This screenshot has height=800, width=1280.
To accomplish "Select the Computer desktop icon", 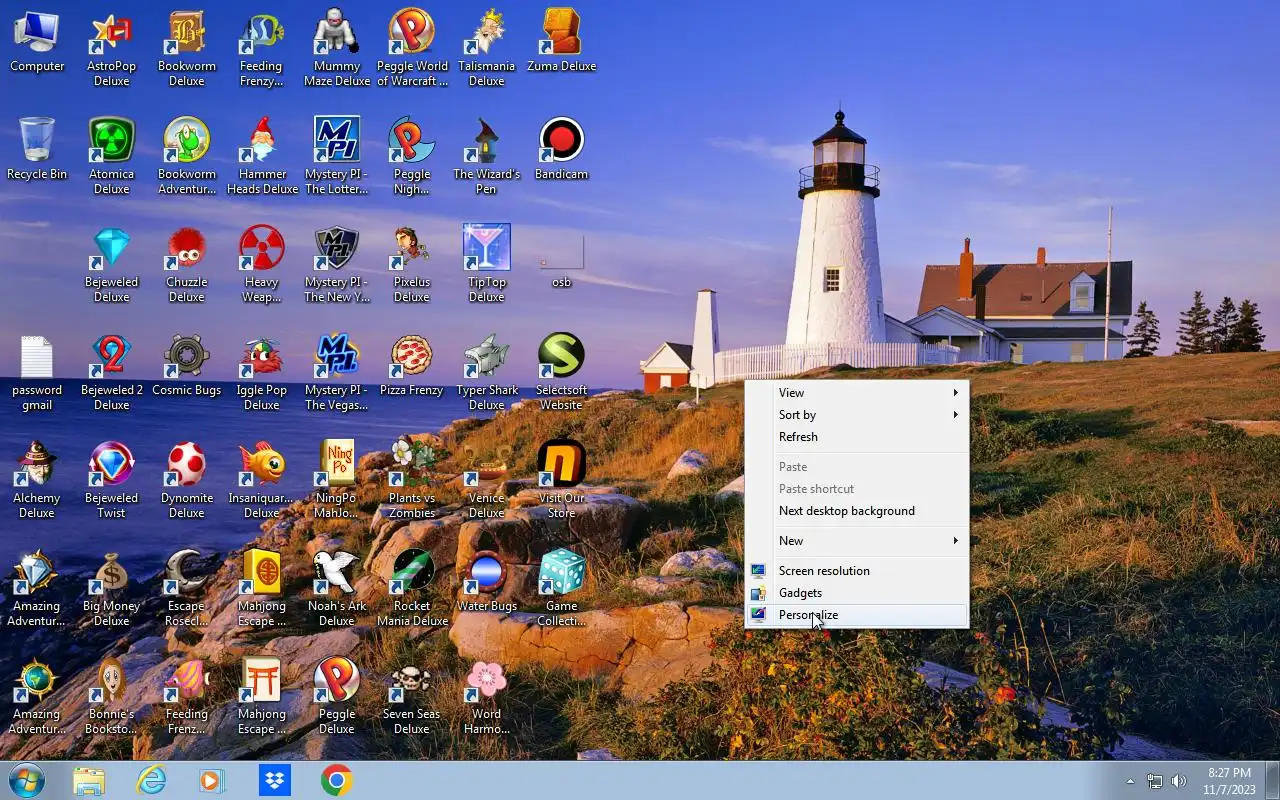I will [37, 42].
